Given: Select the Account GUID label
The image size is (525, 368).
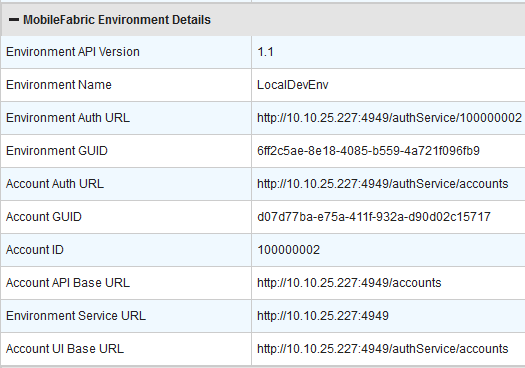Looking at the screenshot, I should click(44, 217).
